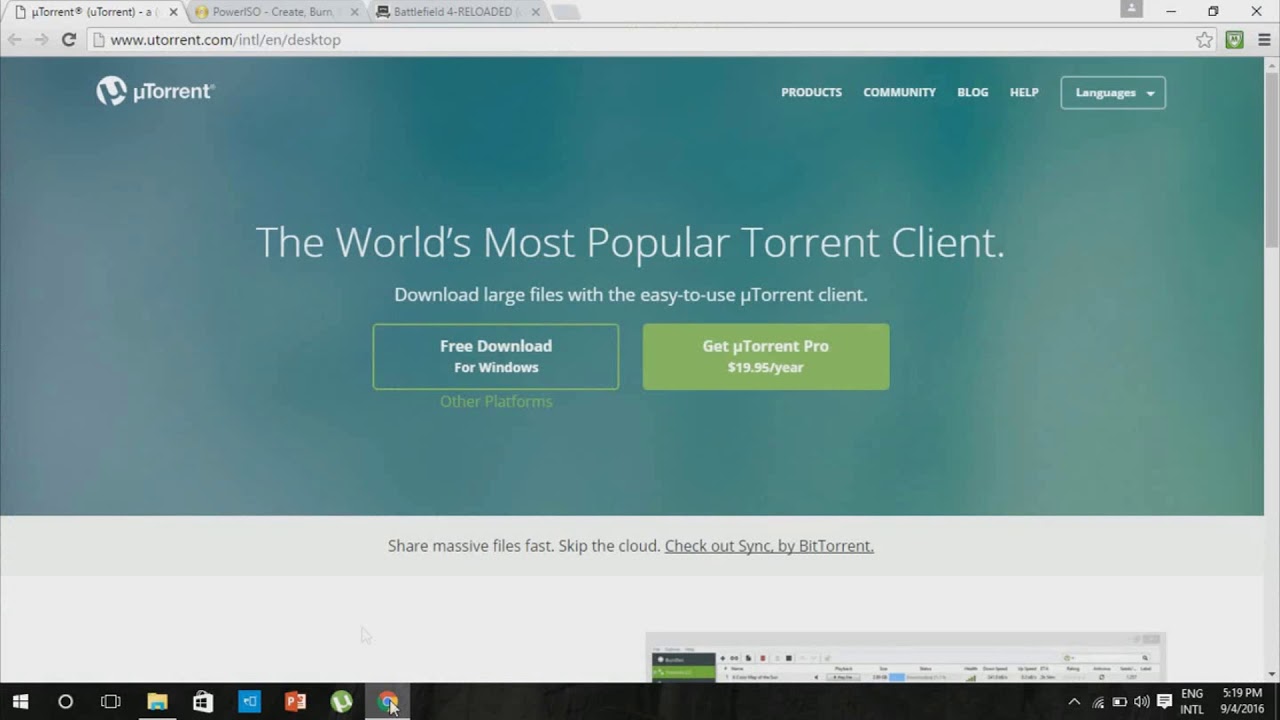This screenshot has width=1280, height=720.
Task: Click Chrome icon on taskbar
Action: pyautogui.click(x=387, y=702)
